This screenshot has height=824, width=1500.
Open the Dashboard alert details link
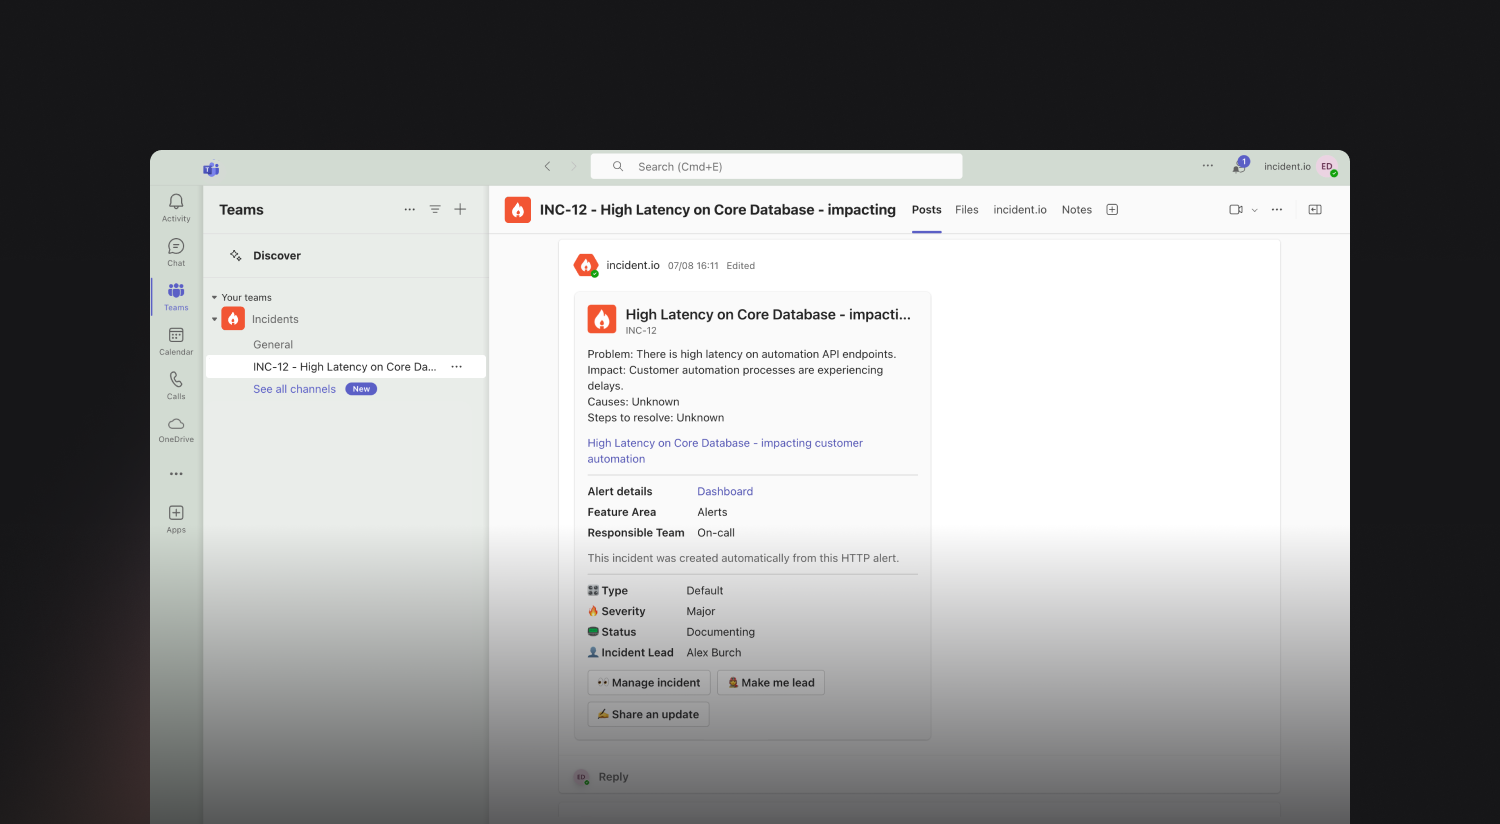[x=725, y=492]
